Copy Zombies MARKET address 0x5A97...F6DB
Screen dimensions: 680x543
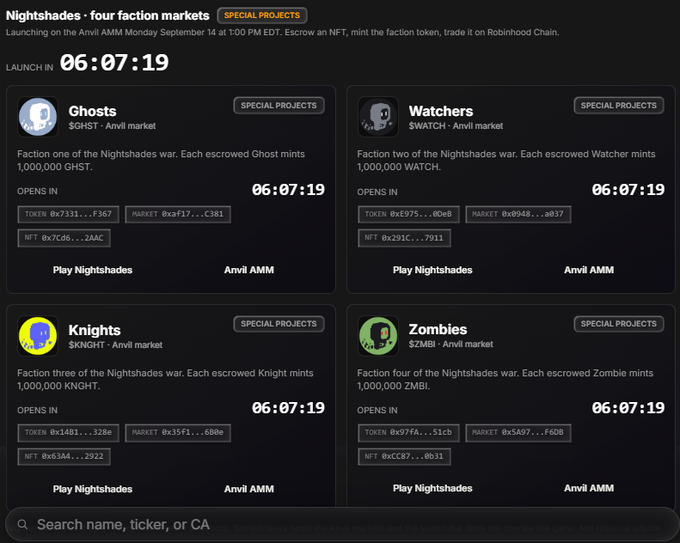518,433
